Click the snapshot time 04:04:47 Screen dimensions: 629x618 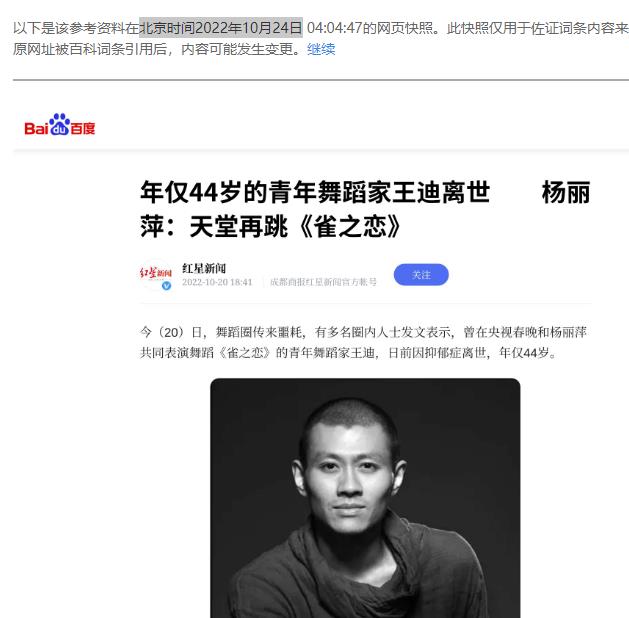335,28
